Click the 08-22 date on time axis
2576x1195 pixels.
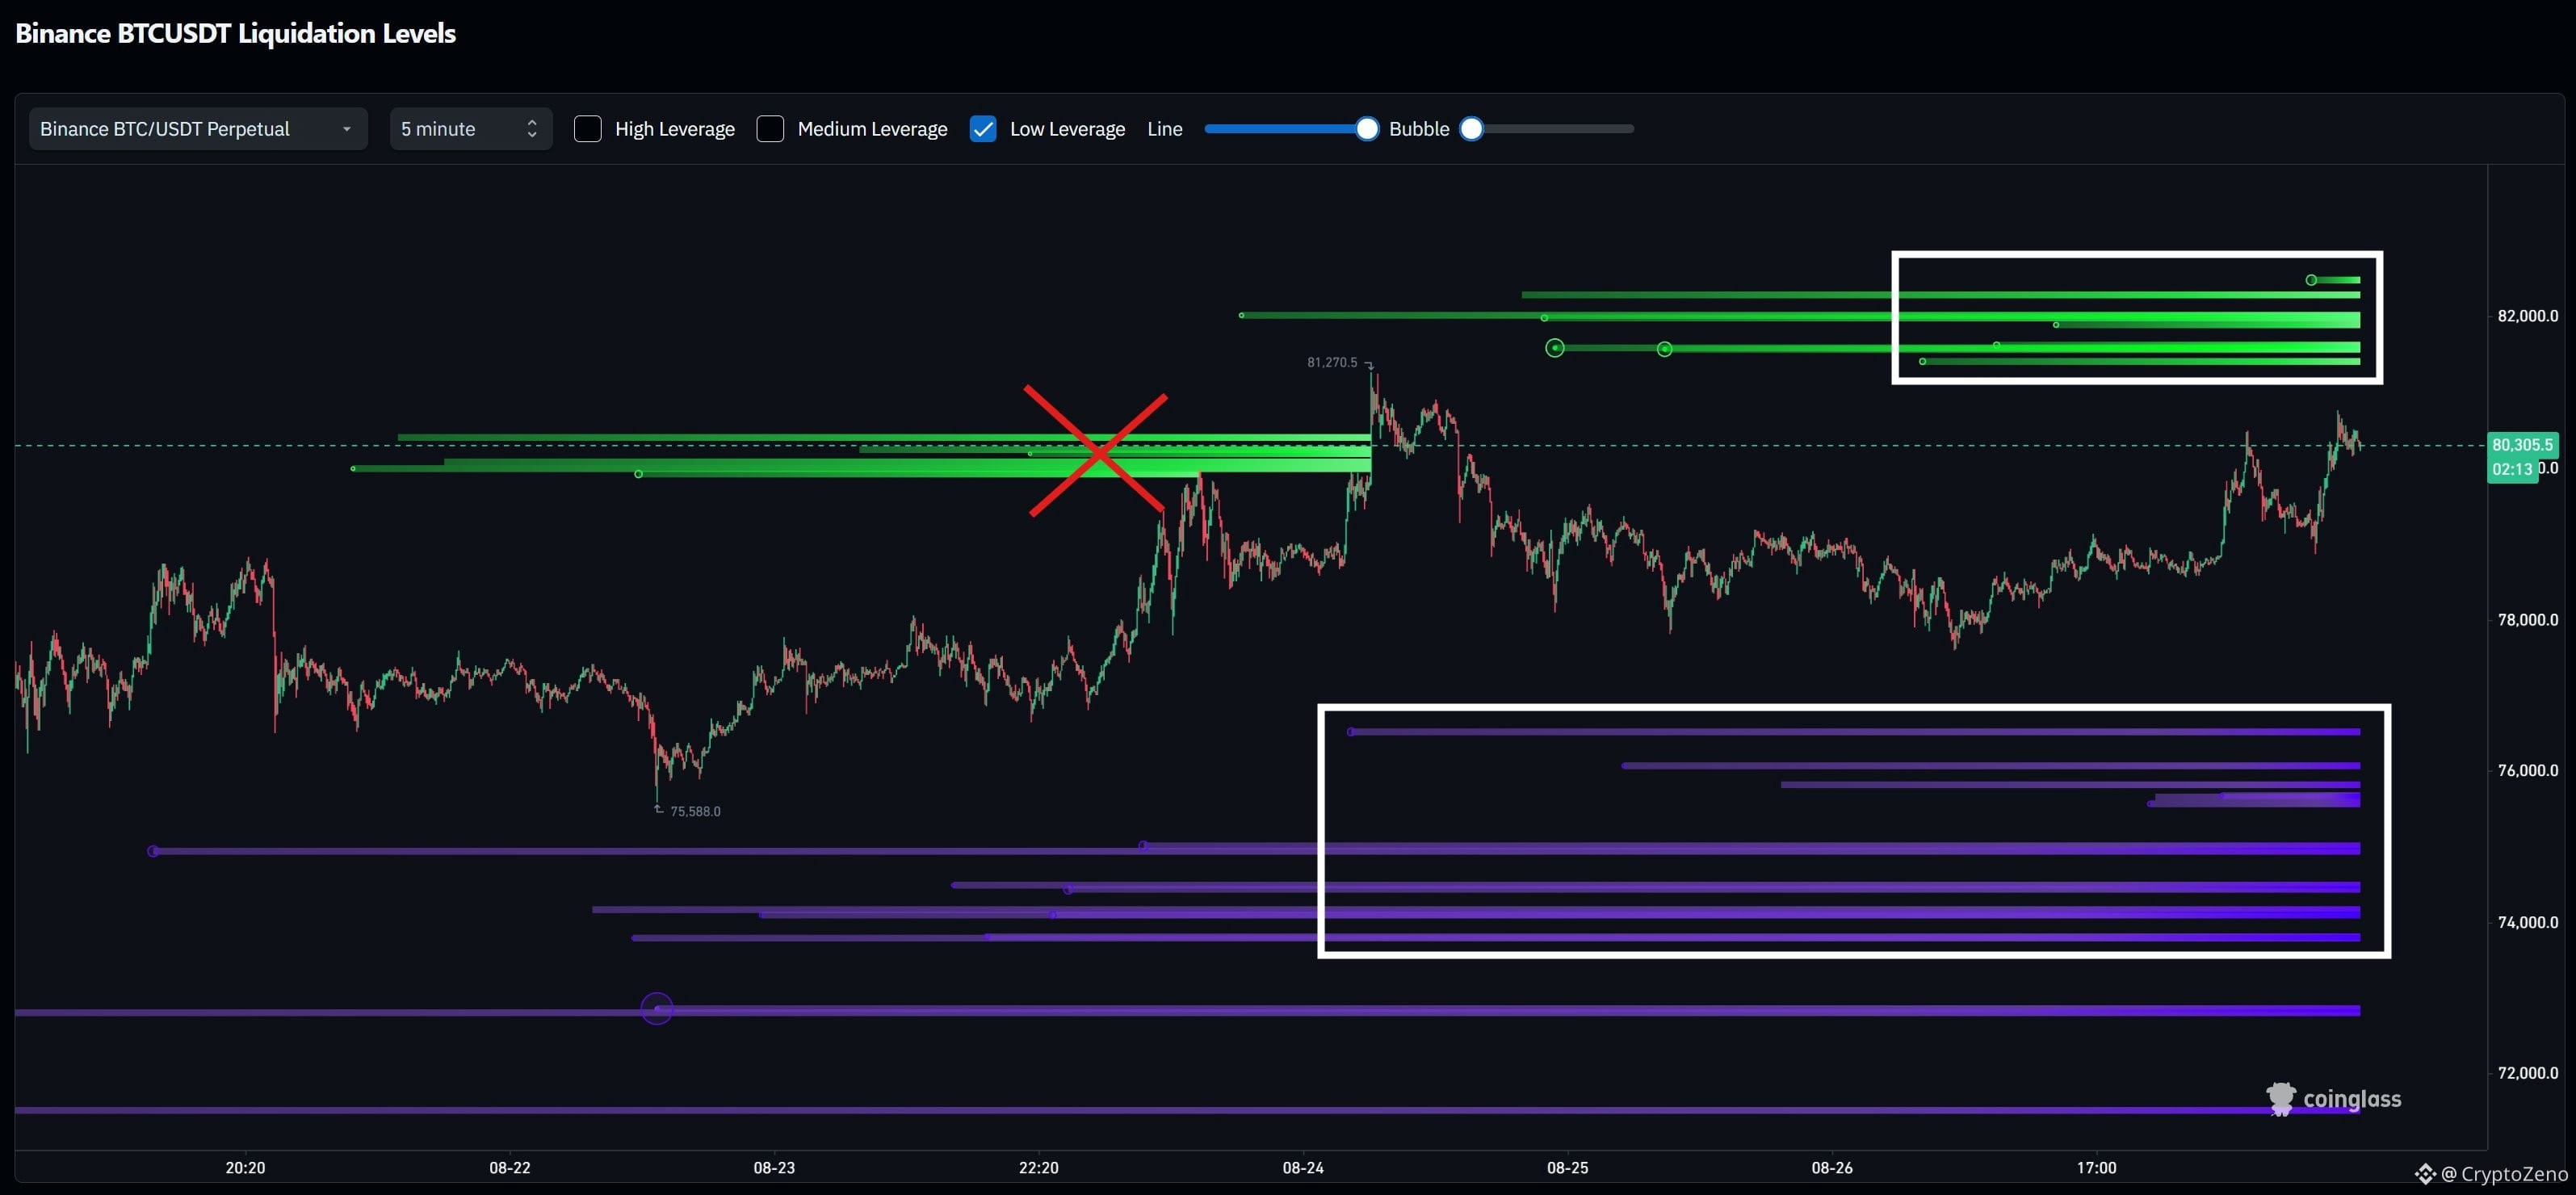pos(510,1168)
